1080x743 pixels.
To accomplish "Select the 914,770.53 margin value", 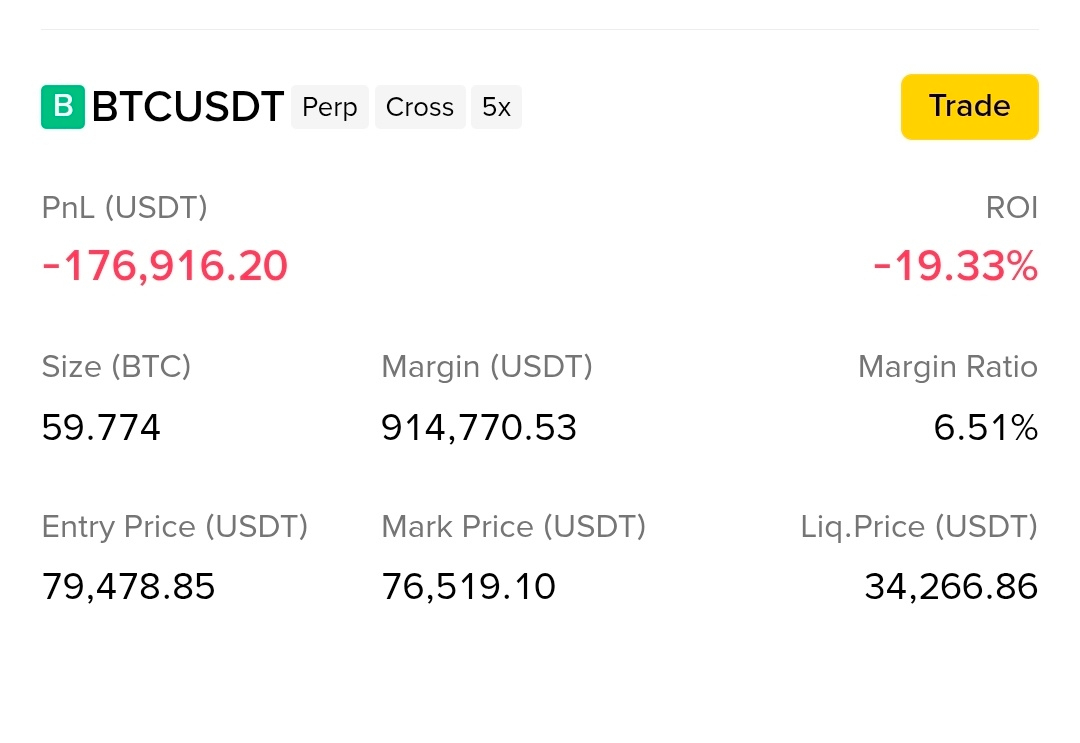I will [x=479, y=428].
